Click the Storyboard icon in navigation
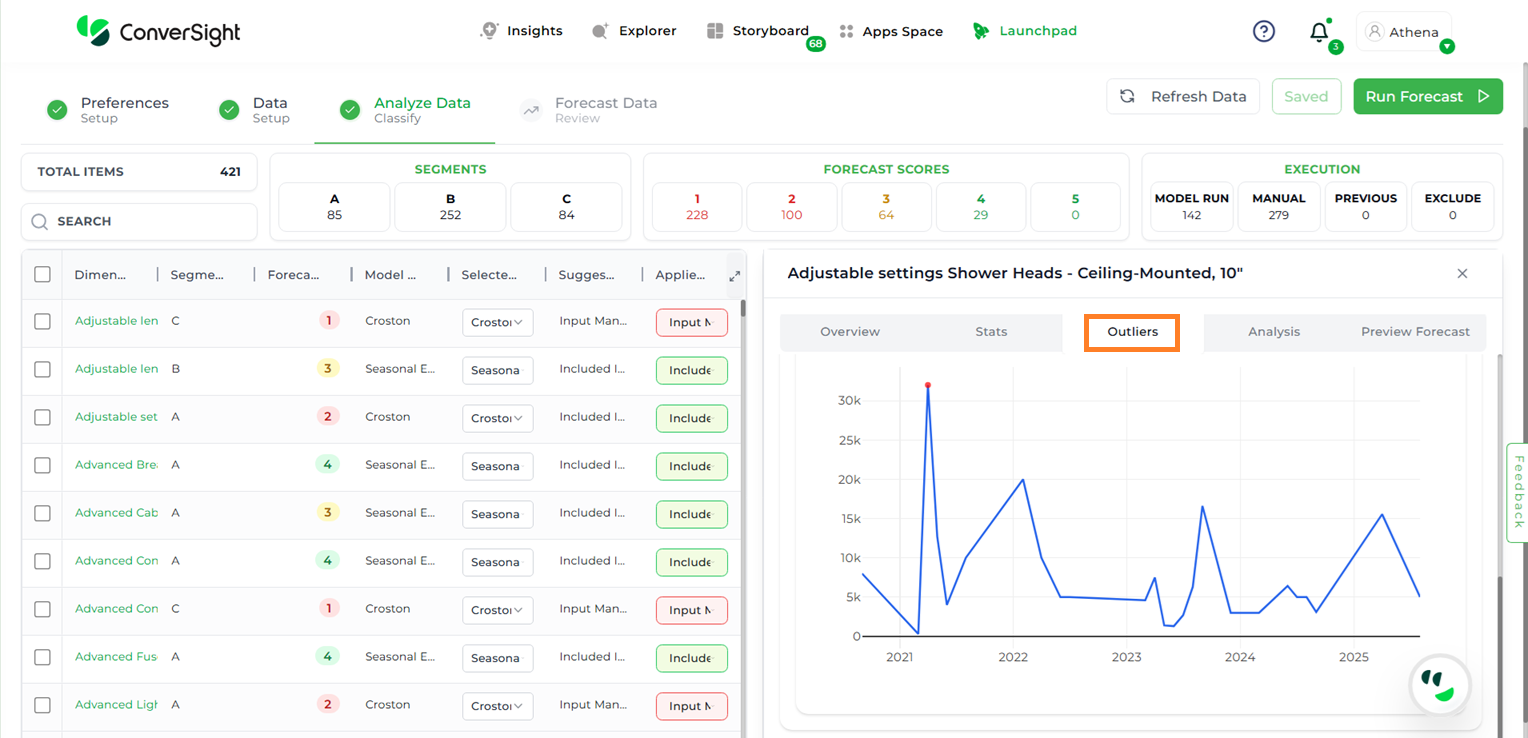This screenshot has width=1528, height=738. [x=715, y=31]
